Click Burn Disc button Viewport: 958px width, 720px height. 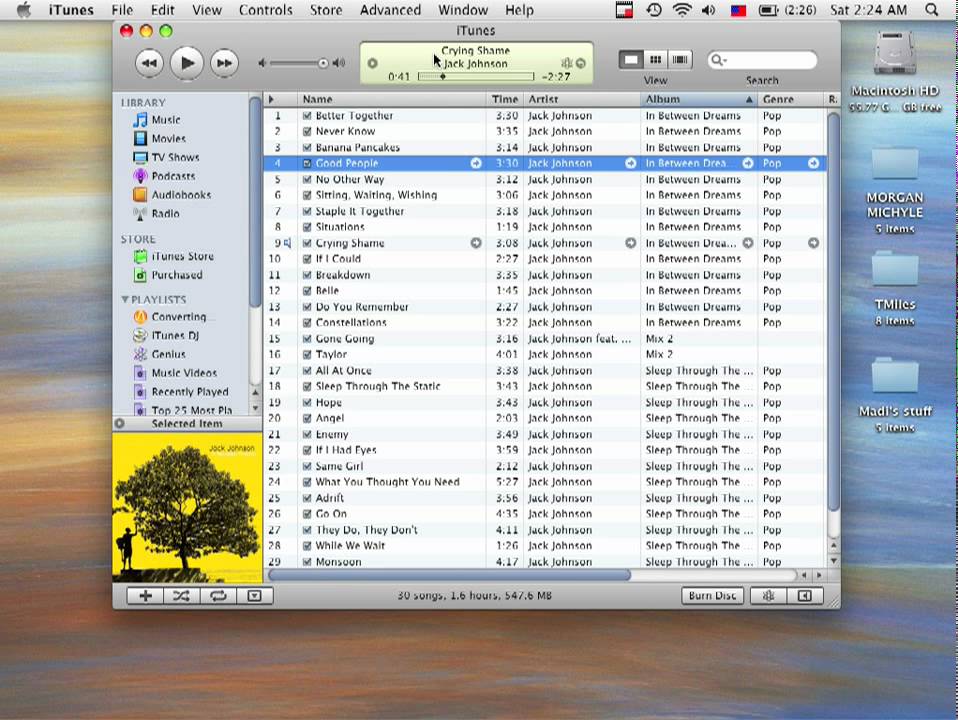click(x=712, y=596)
